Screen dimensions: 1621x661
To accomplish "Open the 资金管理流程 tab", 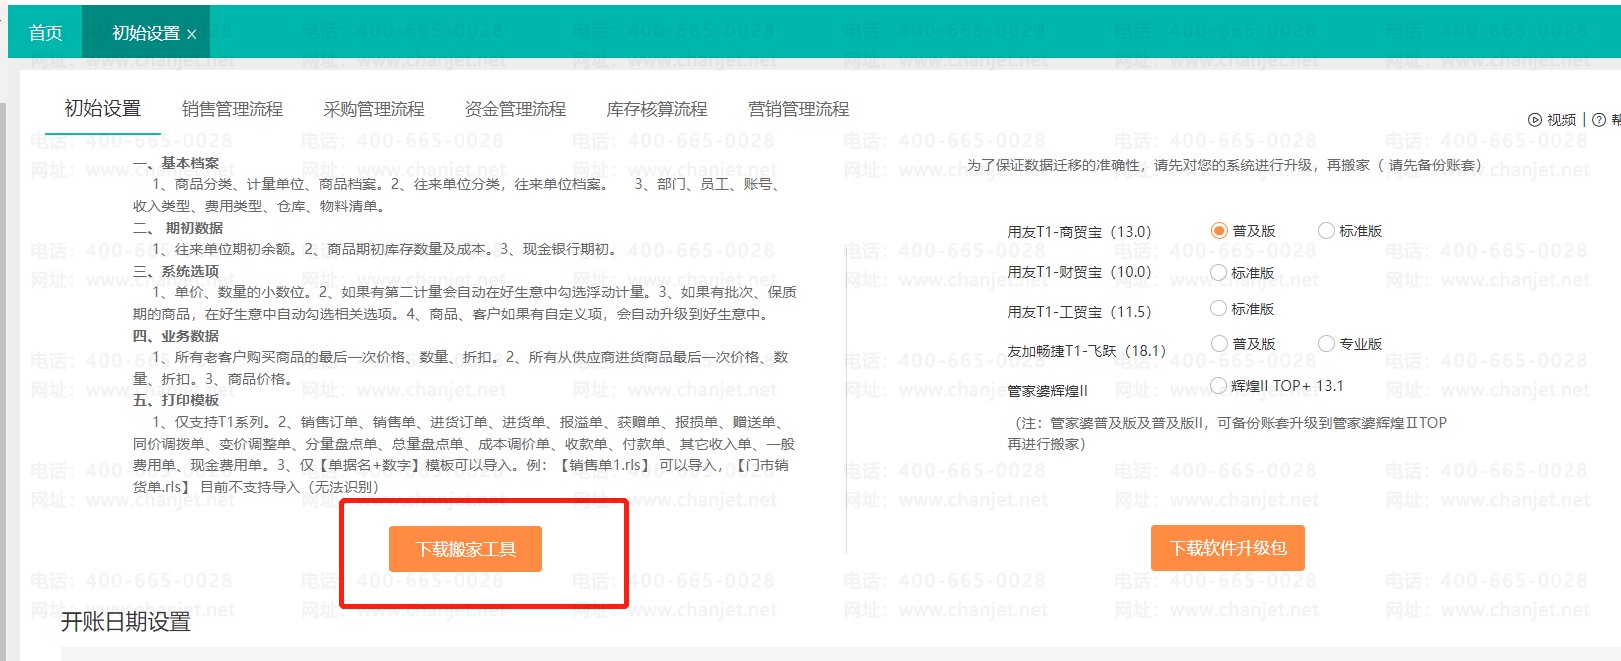I will [x=515, y=109].
